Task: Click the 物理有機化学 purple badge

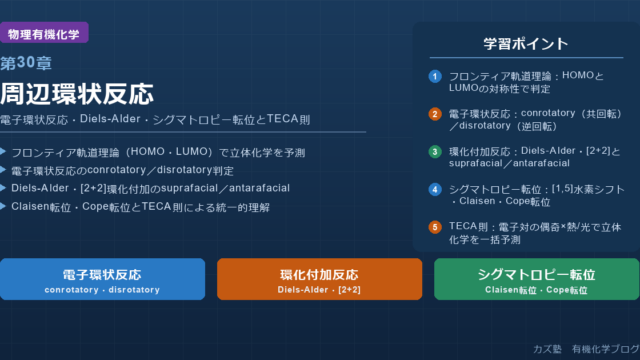Action: coord(44,33)
